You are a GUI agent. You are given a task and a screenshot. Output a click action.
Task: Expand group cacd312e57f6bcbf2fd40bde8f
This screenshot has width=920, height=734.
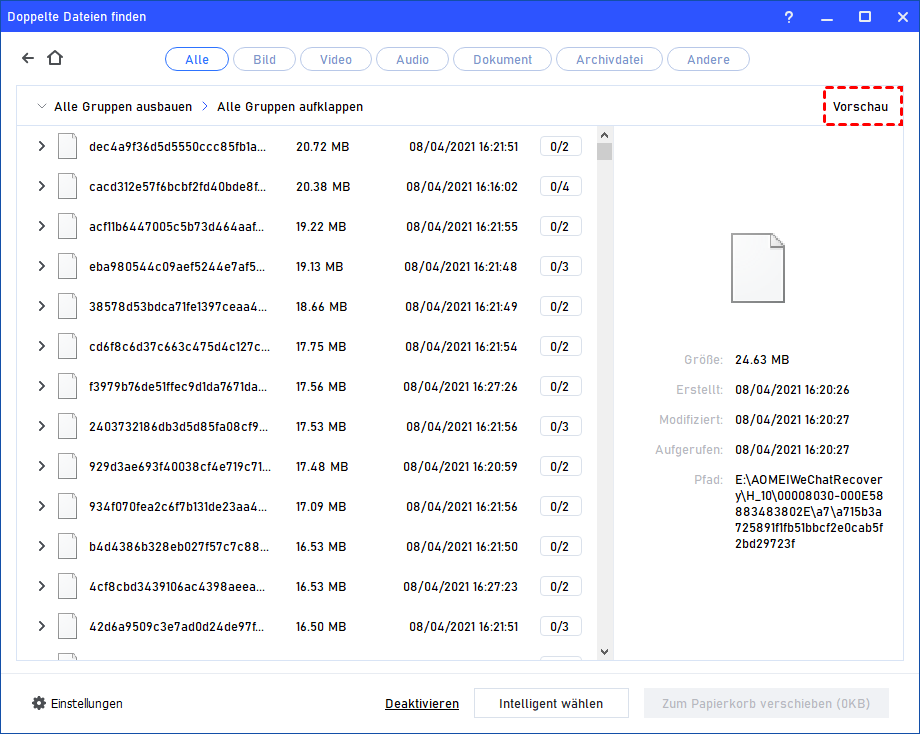click(x=42, y=186)
